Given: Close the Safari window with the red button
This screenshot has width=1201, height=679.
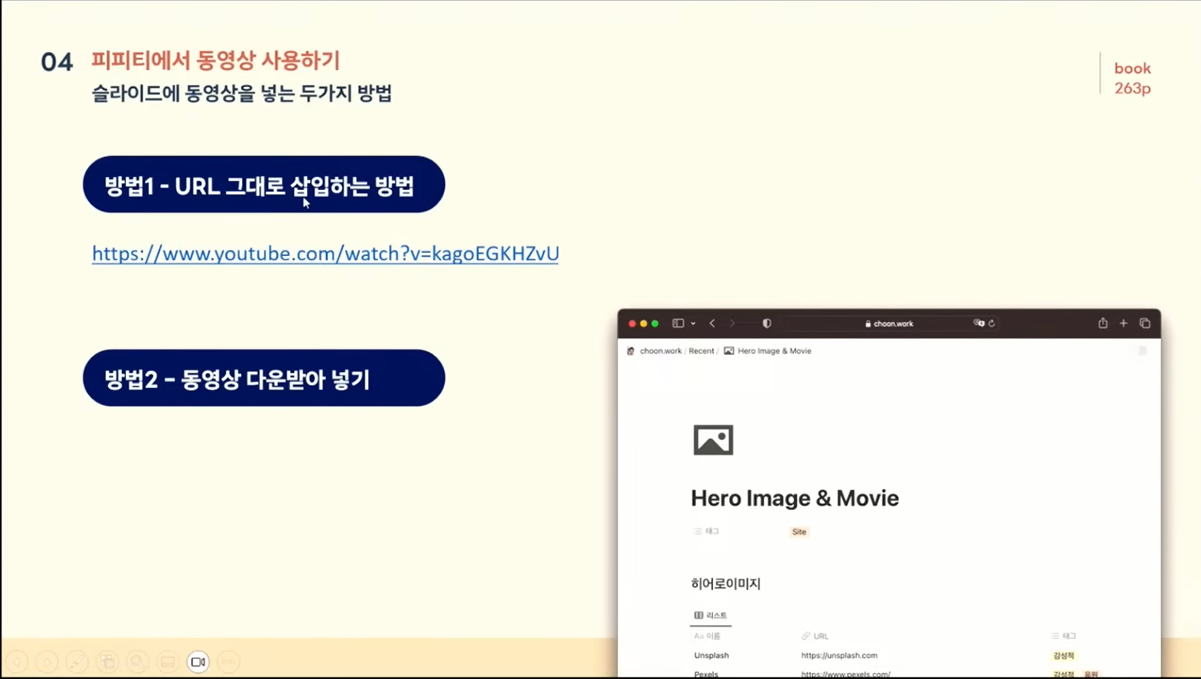Looking at the screenshot, I should (632, 323).
